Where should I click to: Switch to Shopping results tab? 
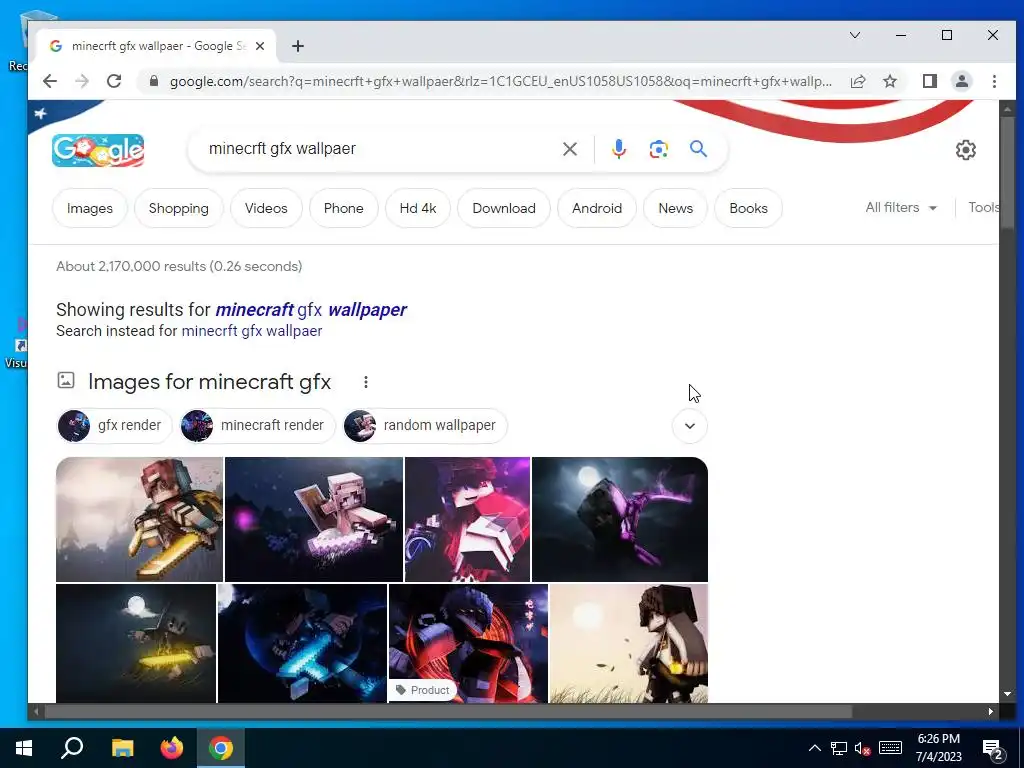point(178,208)
